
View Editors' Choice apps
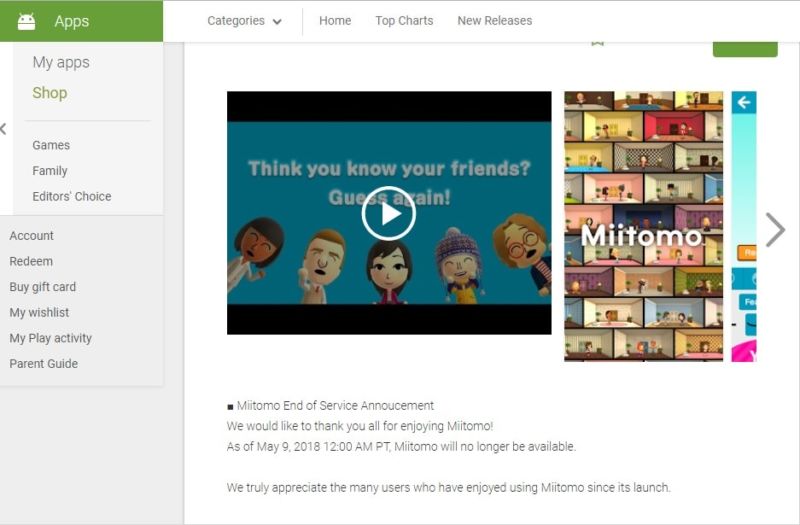(72, 196)
